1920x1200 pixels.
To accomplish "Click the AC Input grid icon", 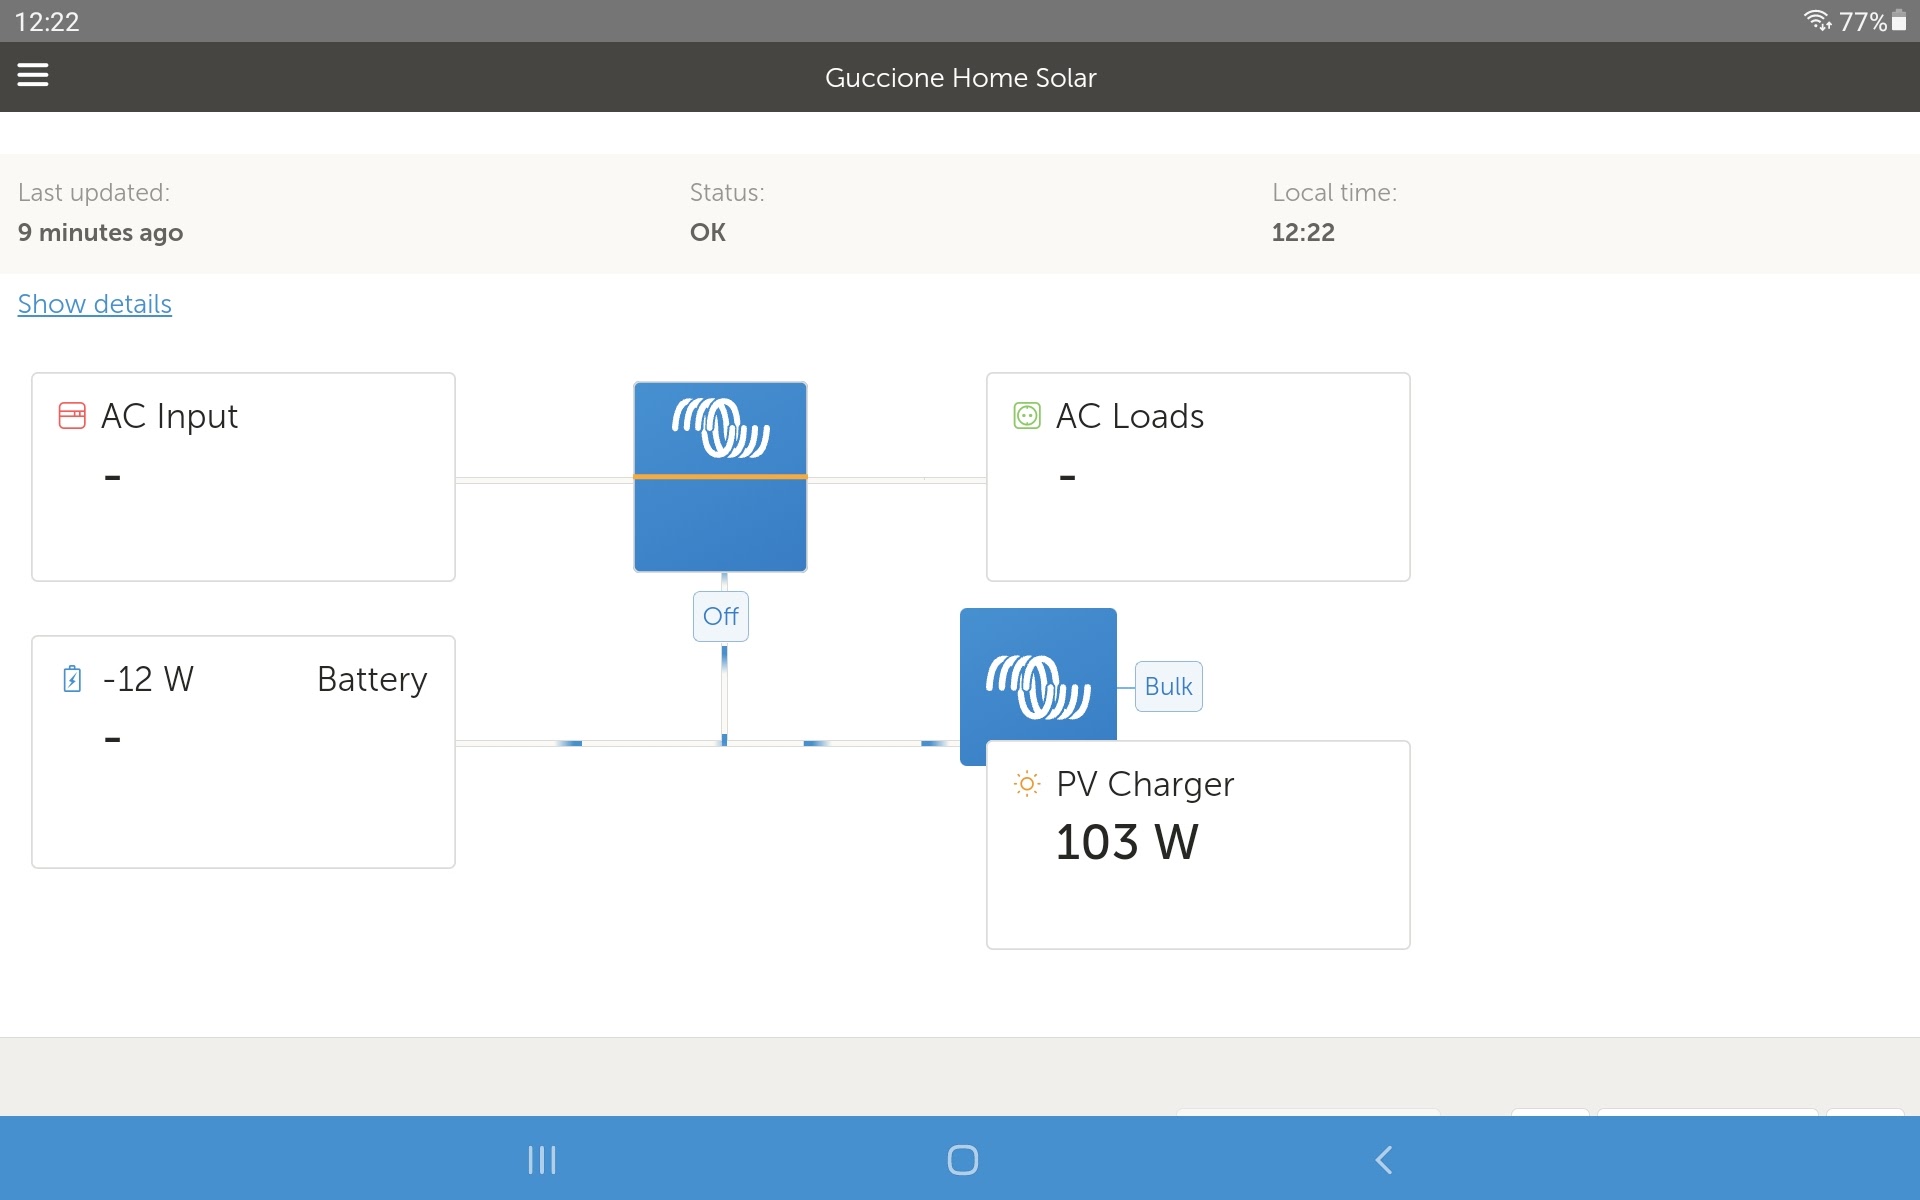I will [72, 416].
